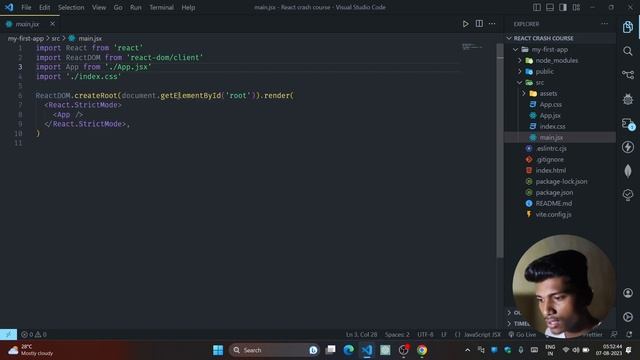
Task: Change end of line sequence LF
Action: coord(444,334)
